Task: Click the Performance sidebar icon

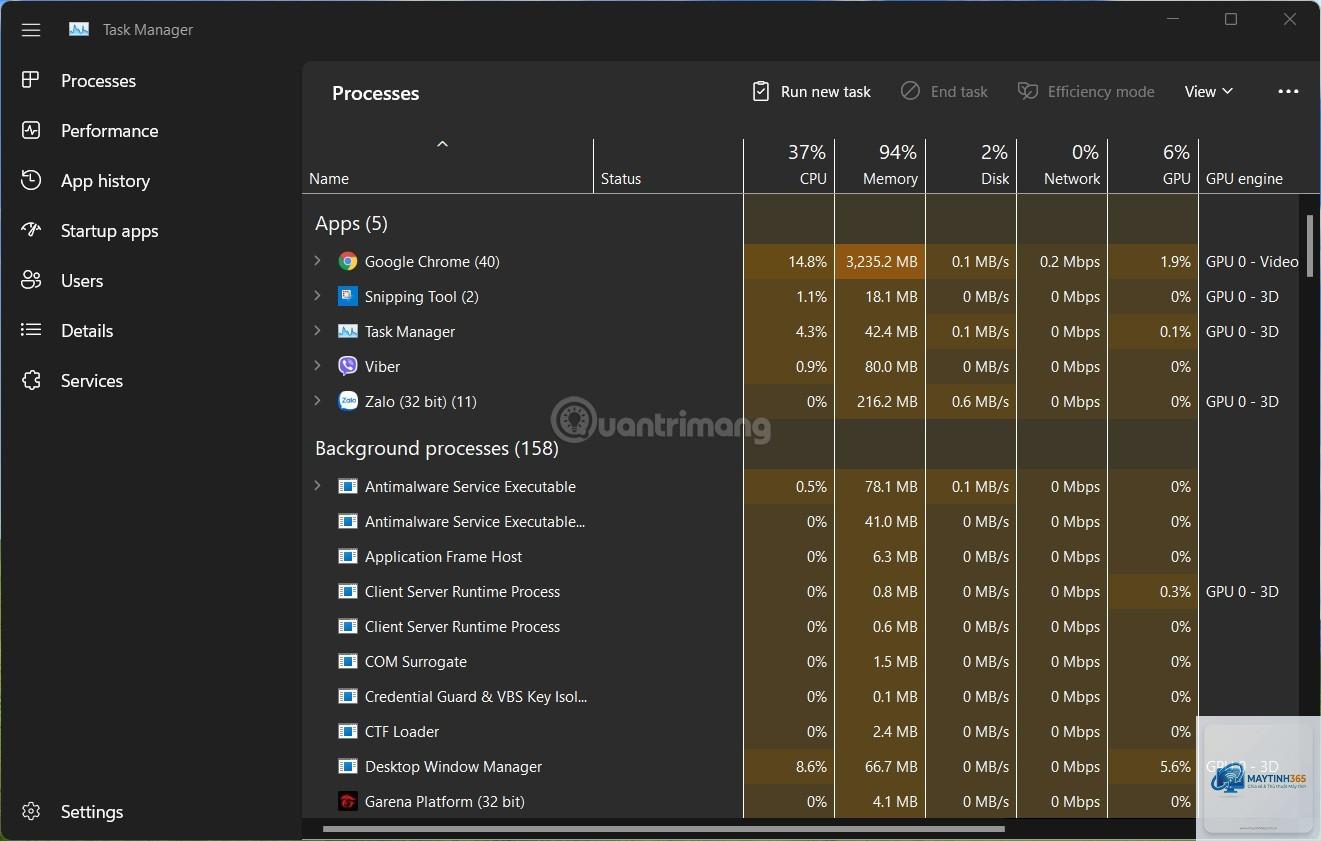Action: (31, 130)
